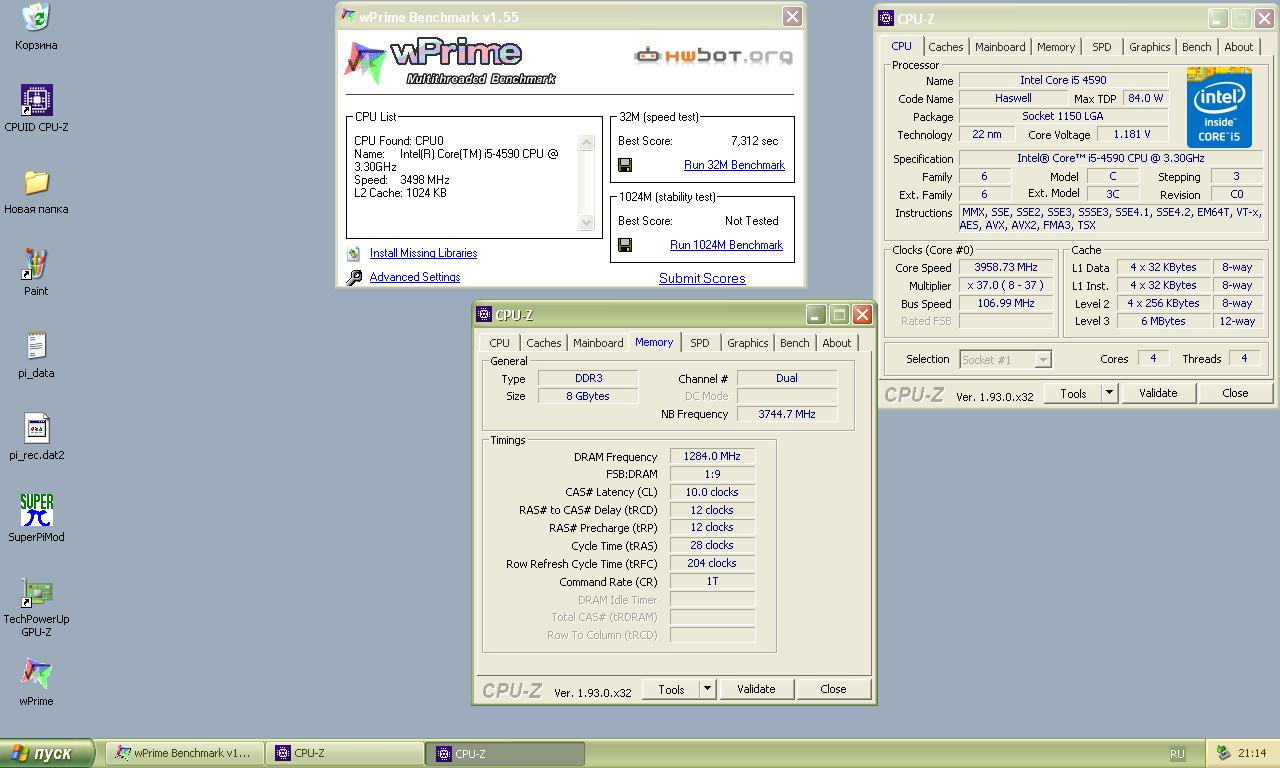Open Advanced Settings link in wPrime
1280x768 pixels.
coord(415,278)
